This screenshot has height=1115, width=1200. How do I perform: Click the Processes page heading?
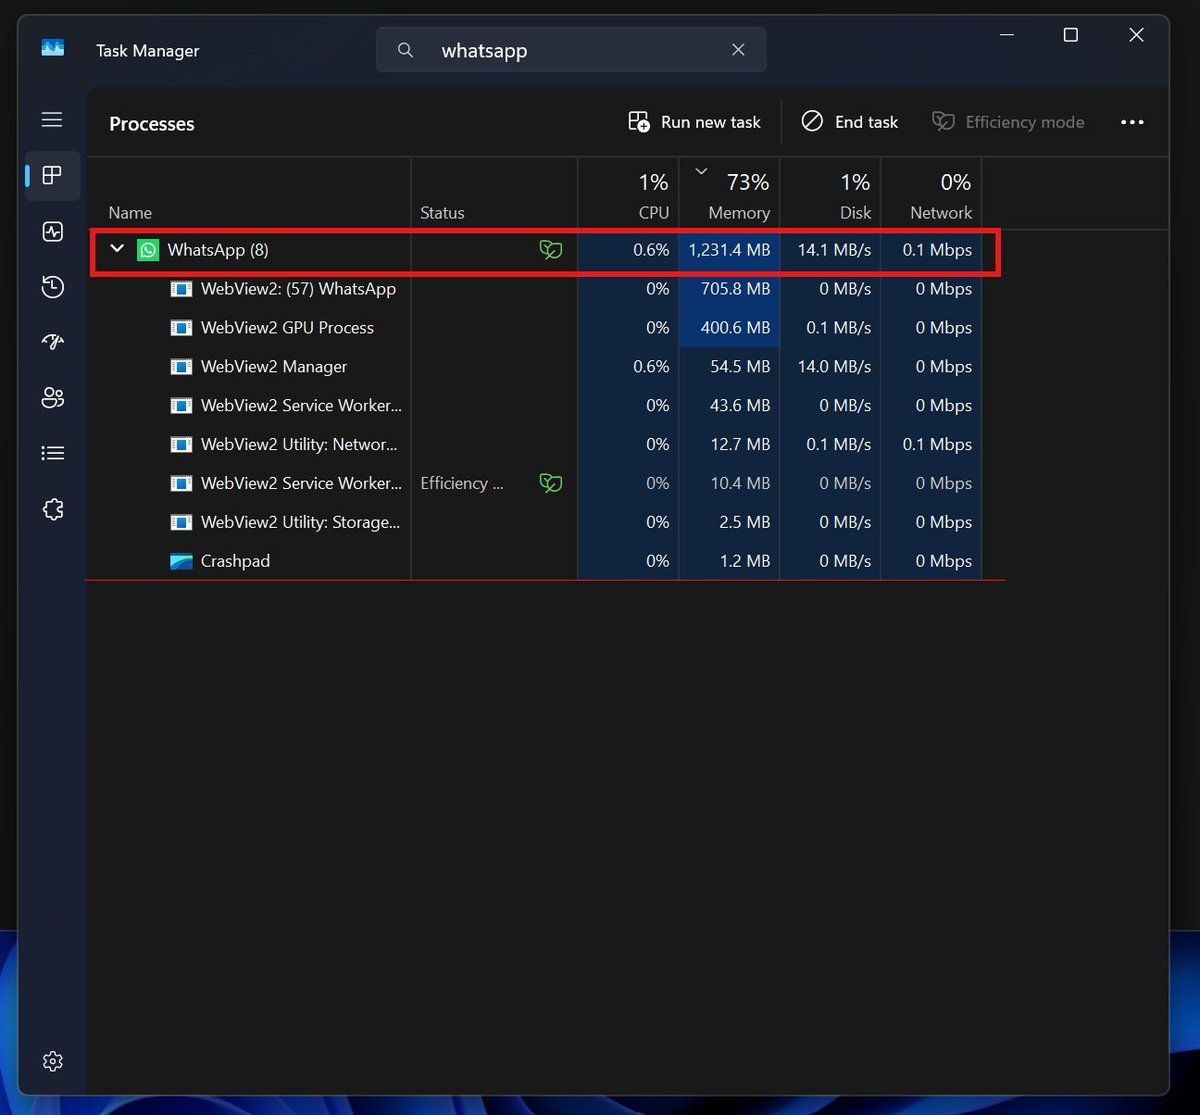click(152, 124)
